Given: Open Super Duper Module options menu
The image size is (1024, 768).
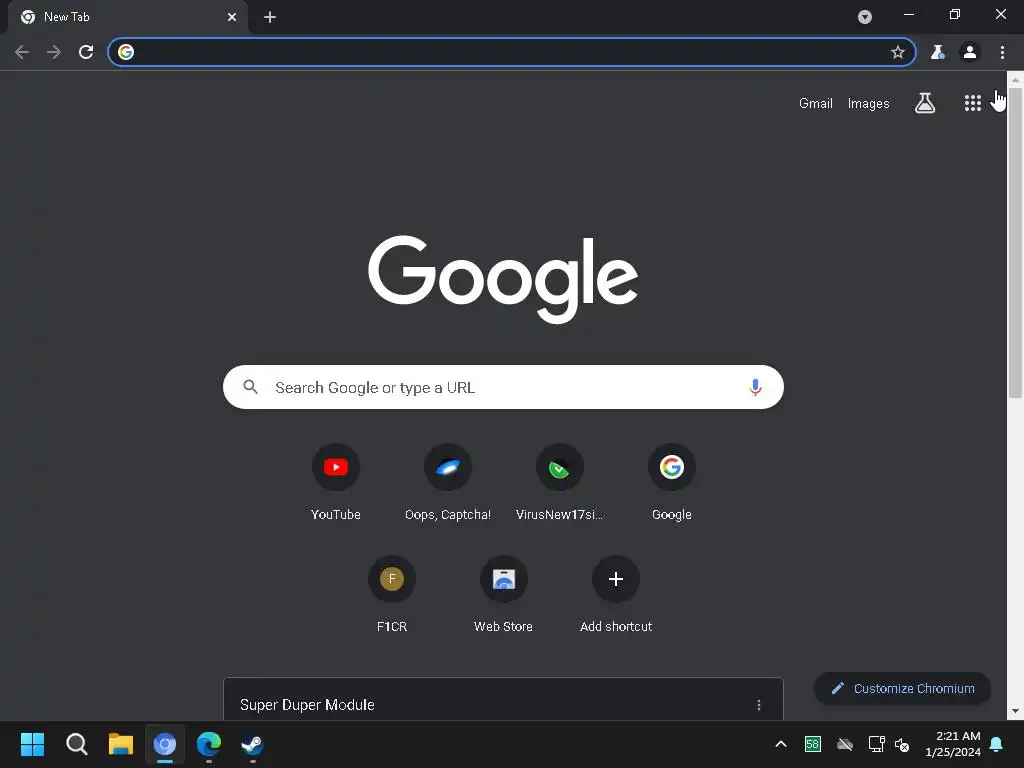Looking at the screenshot, I should [x=759, y=705].
